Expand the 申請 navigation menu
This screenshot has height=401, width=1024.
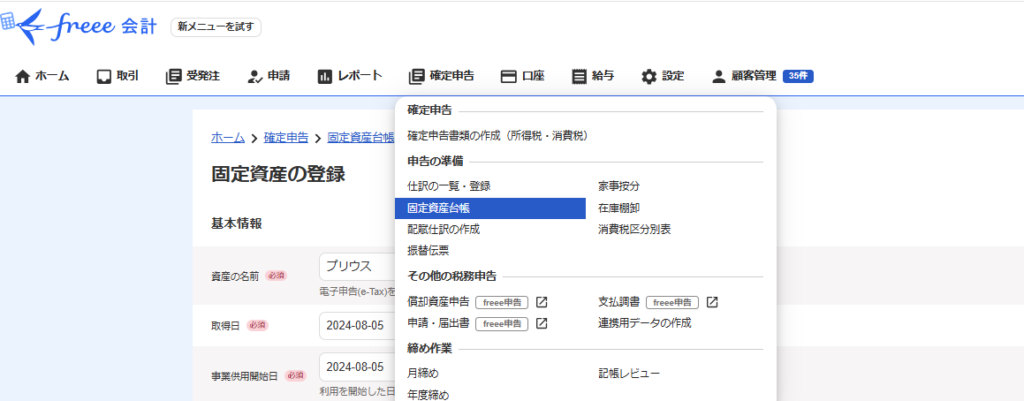(268, 76)
